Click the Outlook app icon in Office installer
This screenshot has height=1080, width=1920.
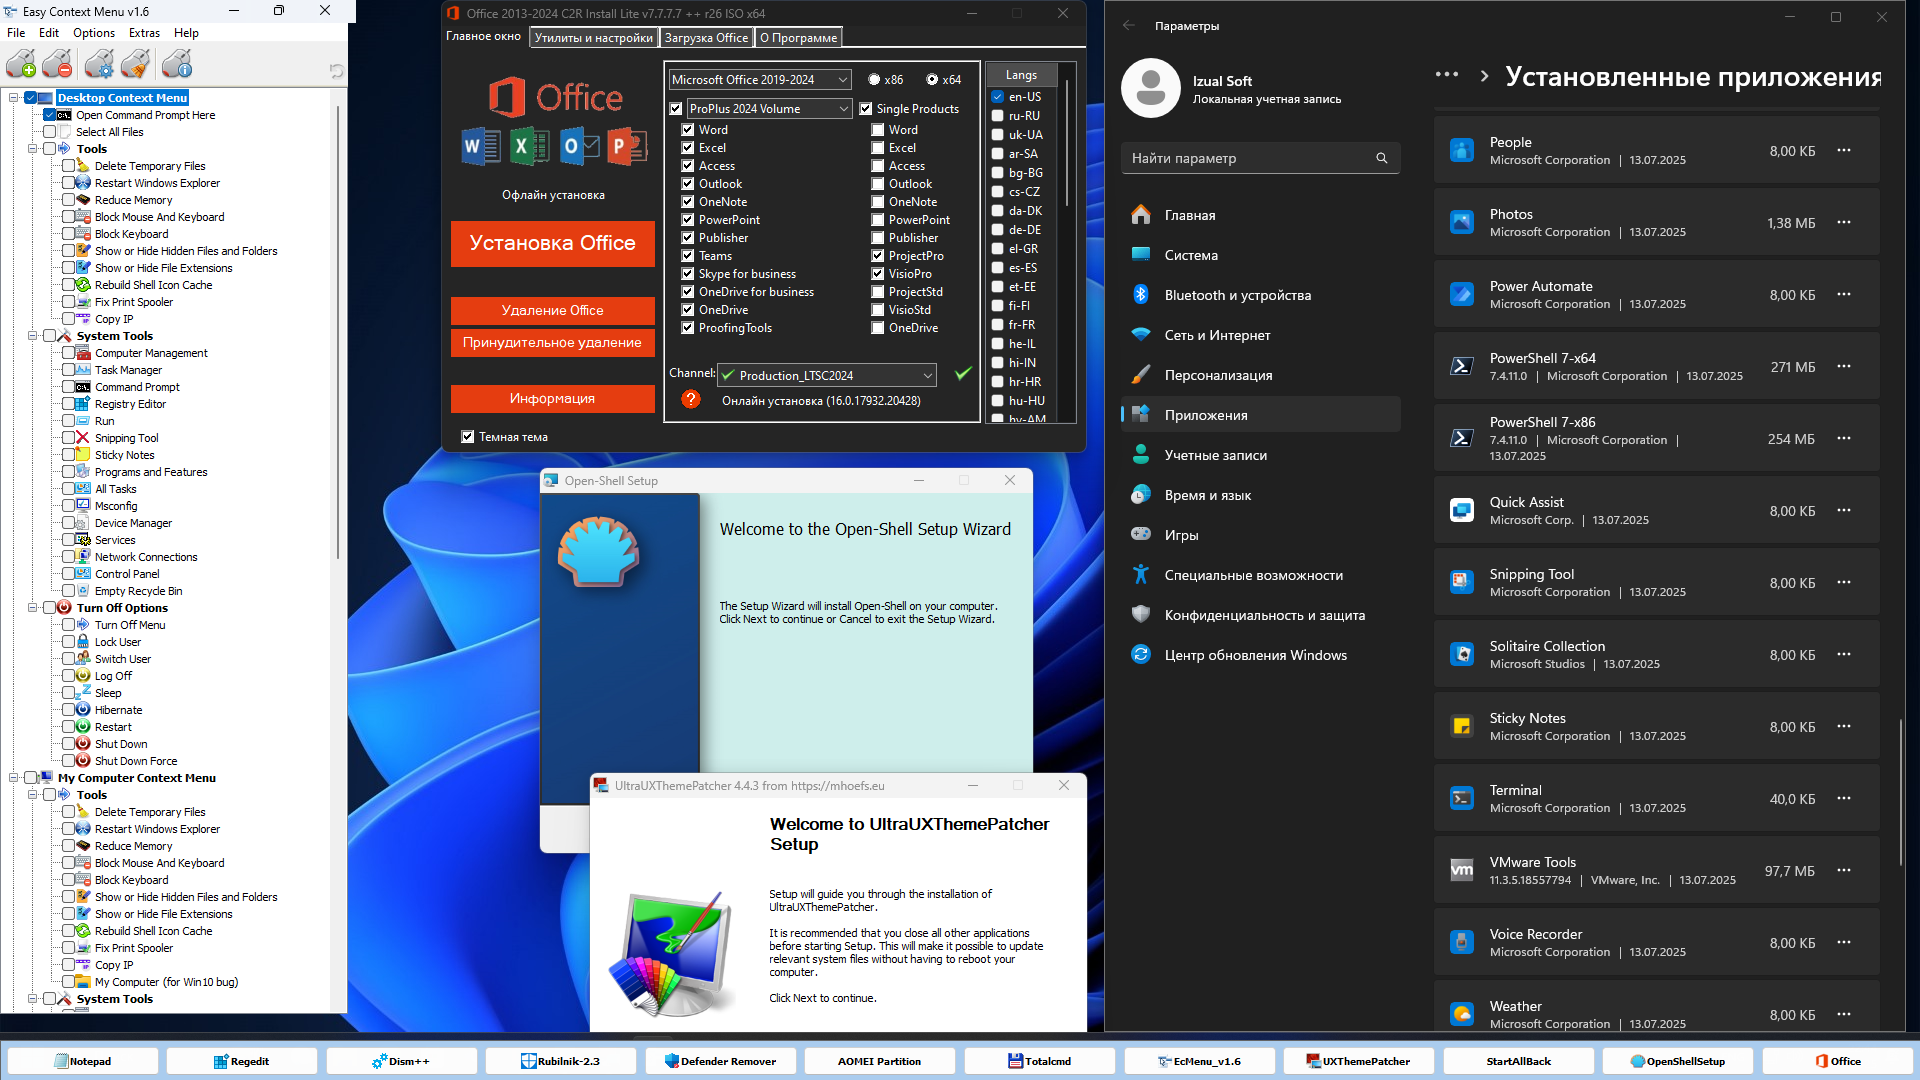[x=578, y=147]
